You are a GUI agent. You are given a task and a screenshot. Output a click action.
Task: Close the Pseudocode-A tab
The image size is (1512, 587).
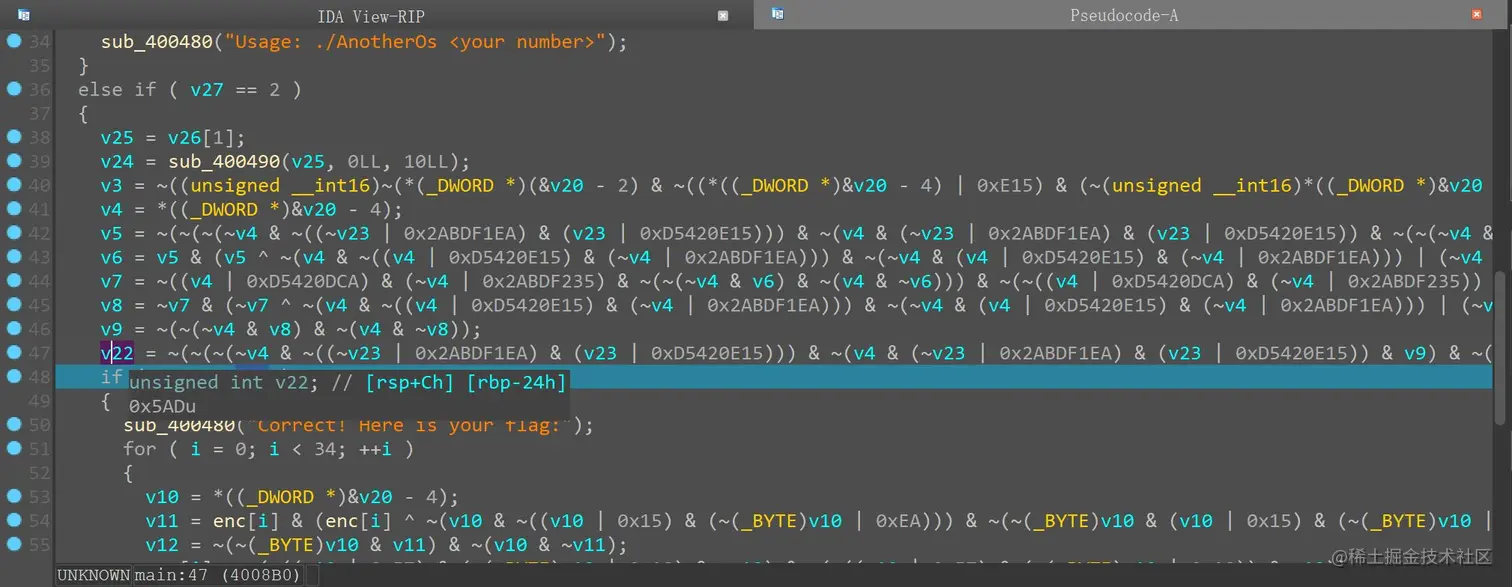[1477, 15]
